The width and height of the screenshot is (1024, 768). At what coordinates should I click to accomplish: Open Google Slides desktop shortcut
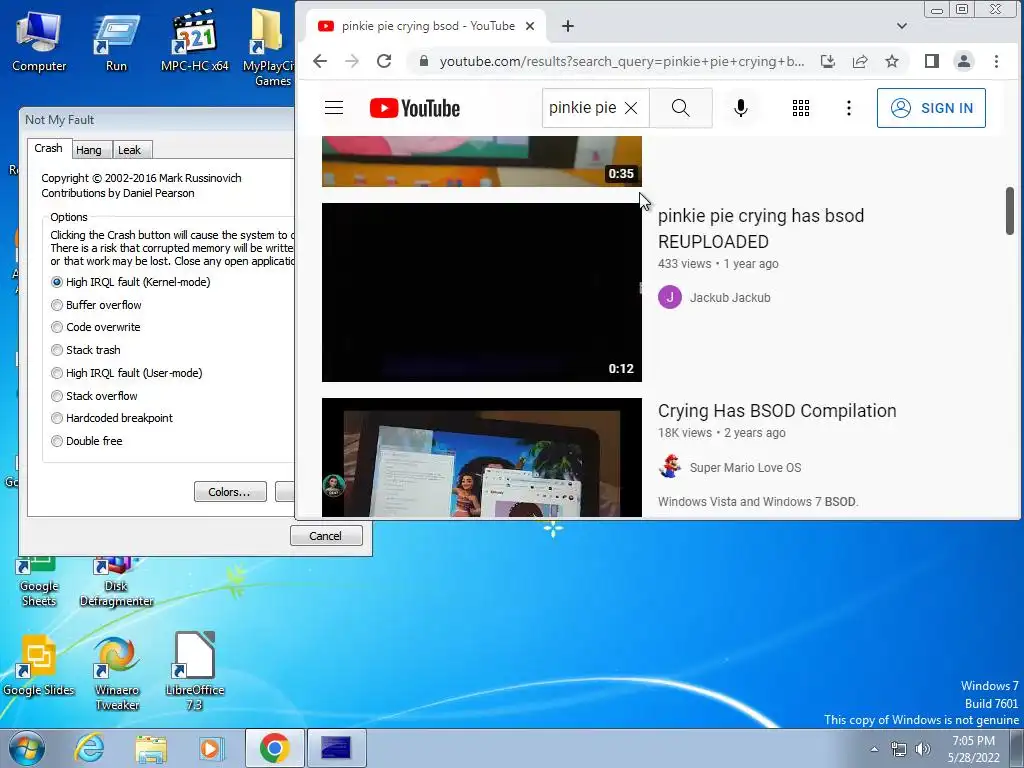click(39, 666)
